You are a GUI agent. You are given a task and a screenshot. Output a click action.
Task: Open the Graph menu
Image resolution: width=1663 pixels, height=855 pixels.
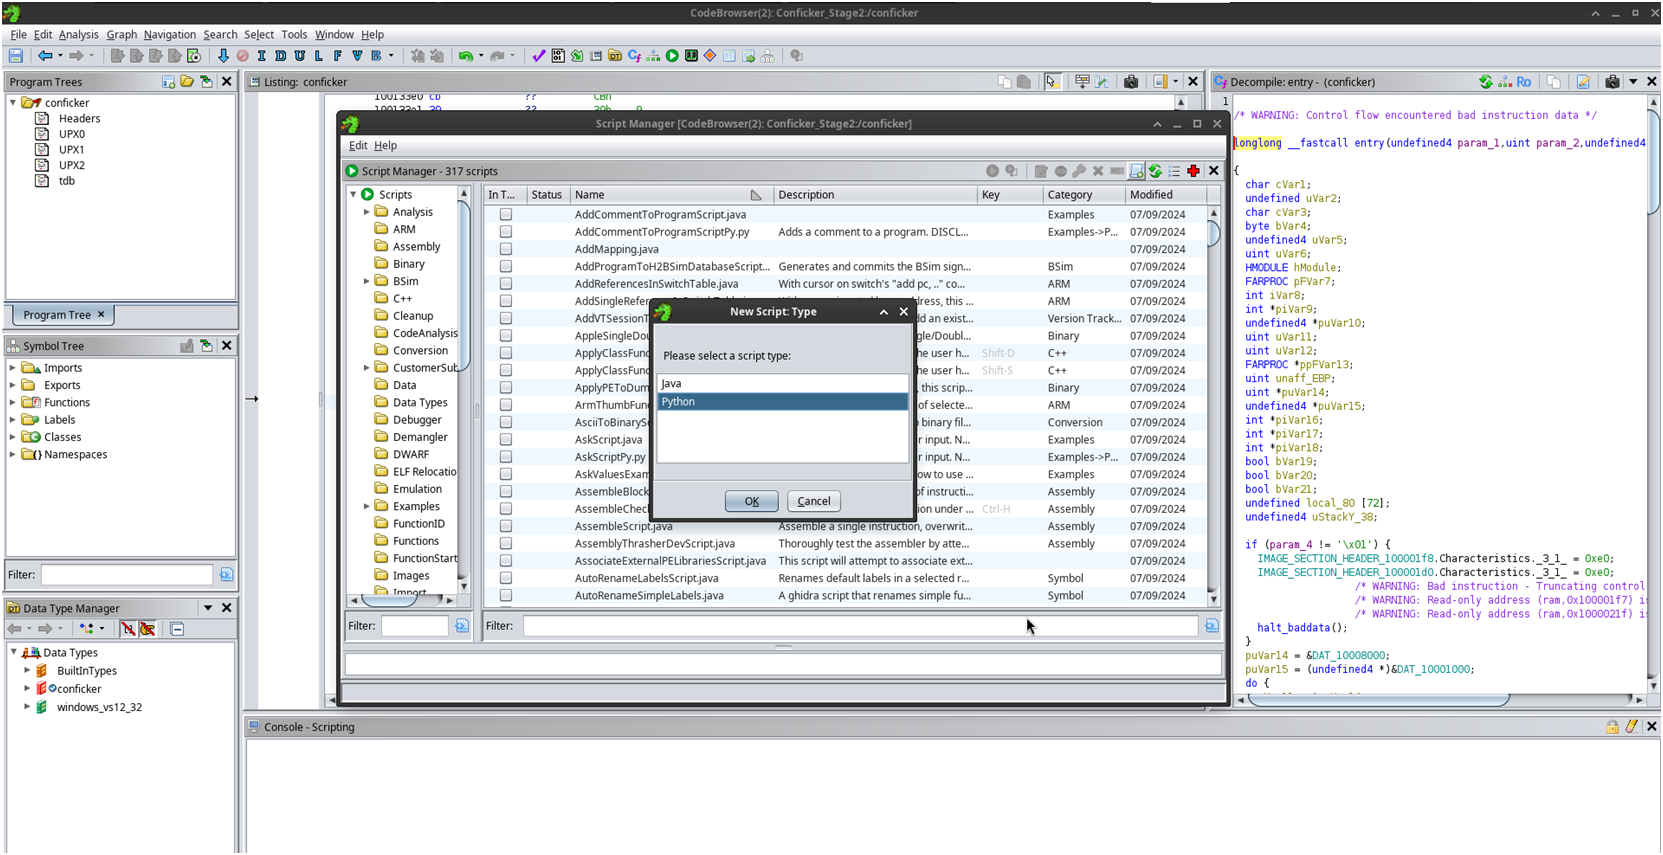pyautogui.click(x=122, y=34)
